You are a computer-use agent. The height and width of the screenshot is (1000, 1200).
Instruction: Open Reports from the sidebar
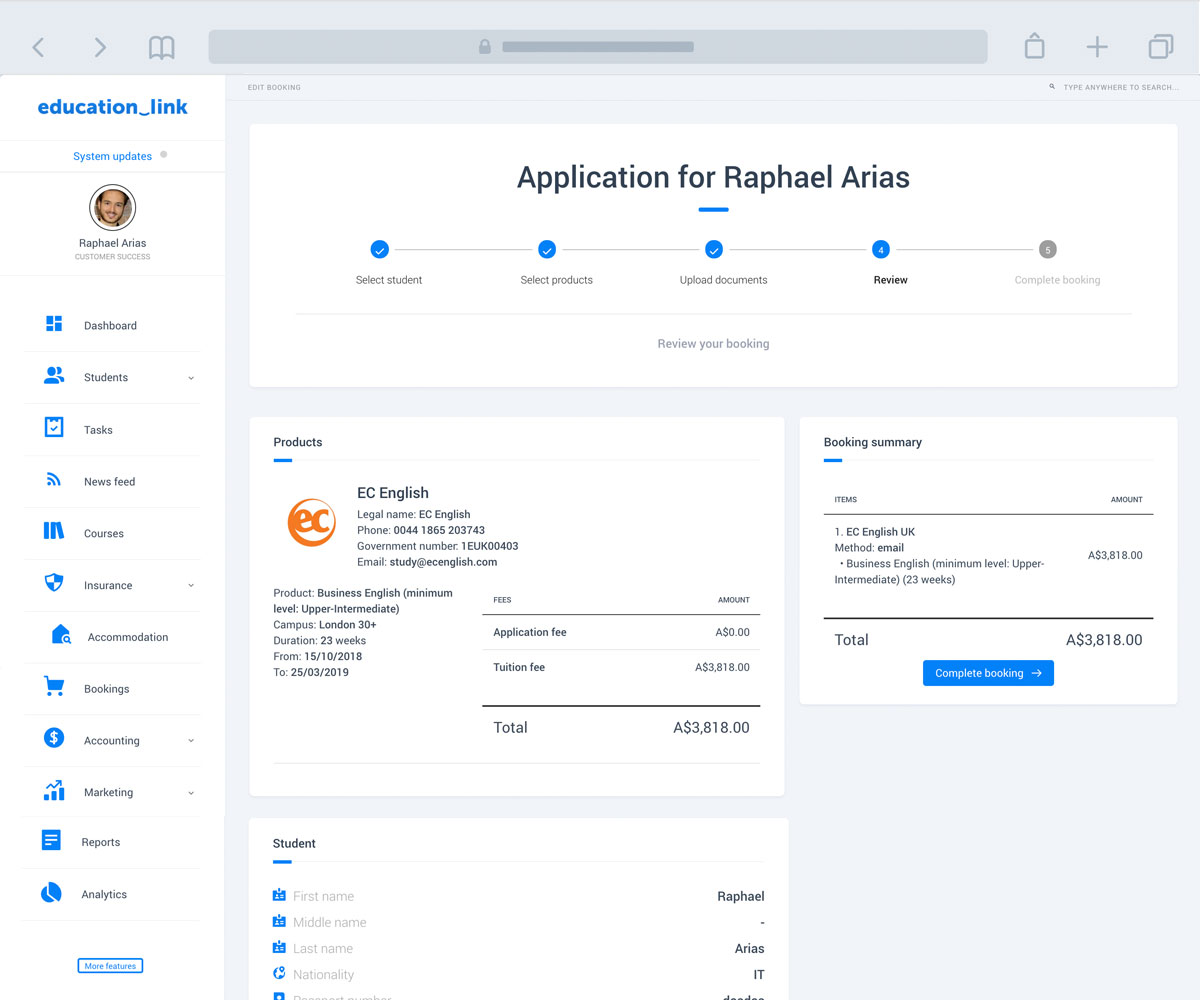tap(101, 842)
